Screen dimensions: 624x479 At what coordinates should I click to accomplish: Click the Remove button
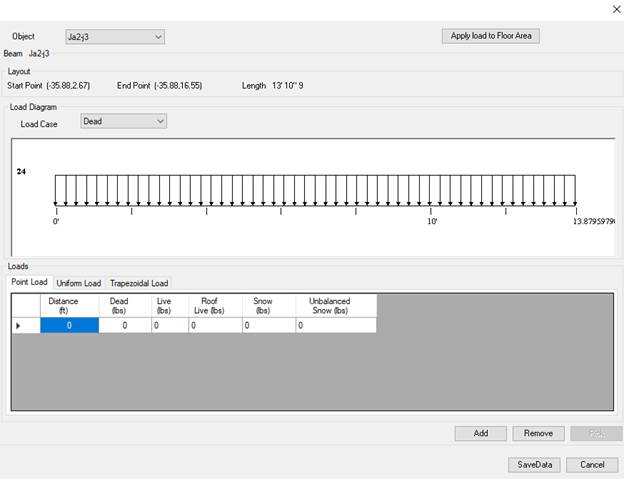[x=538, y=433]
